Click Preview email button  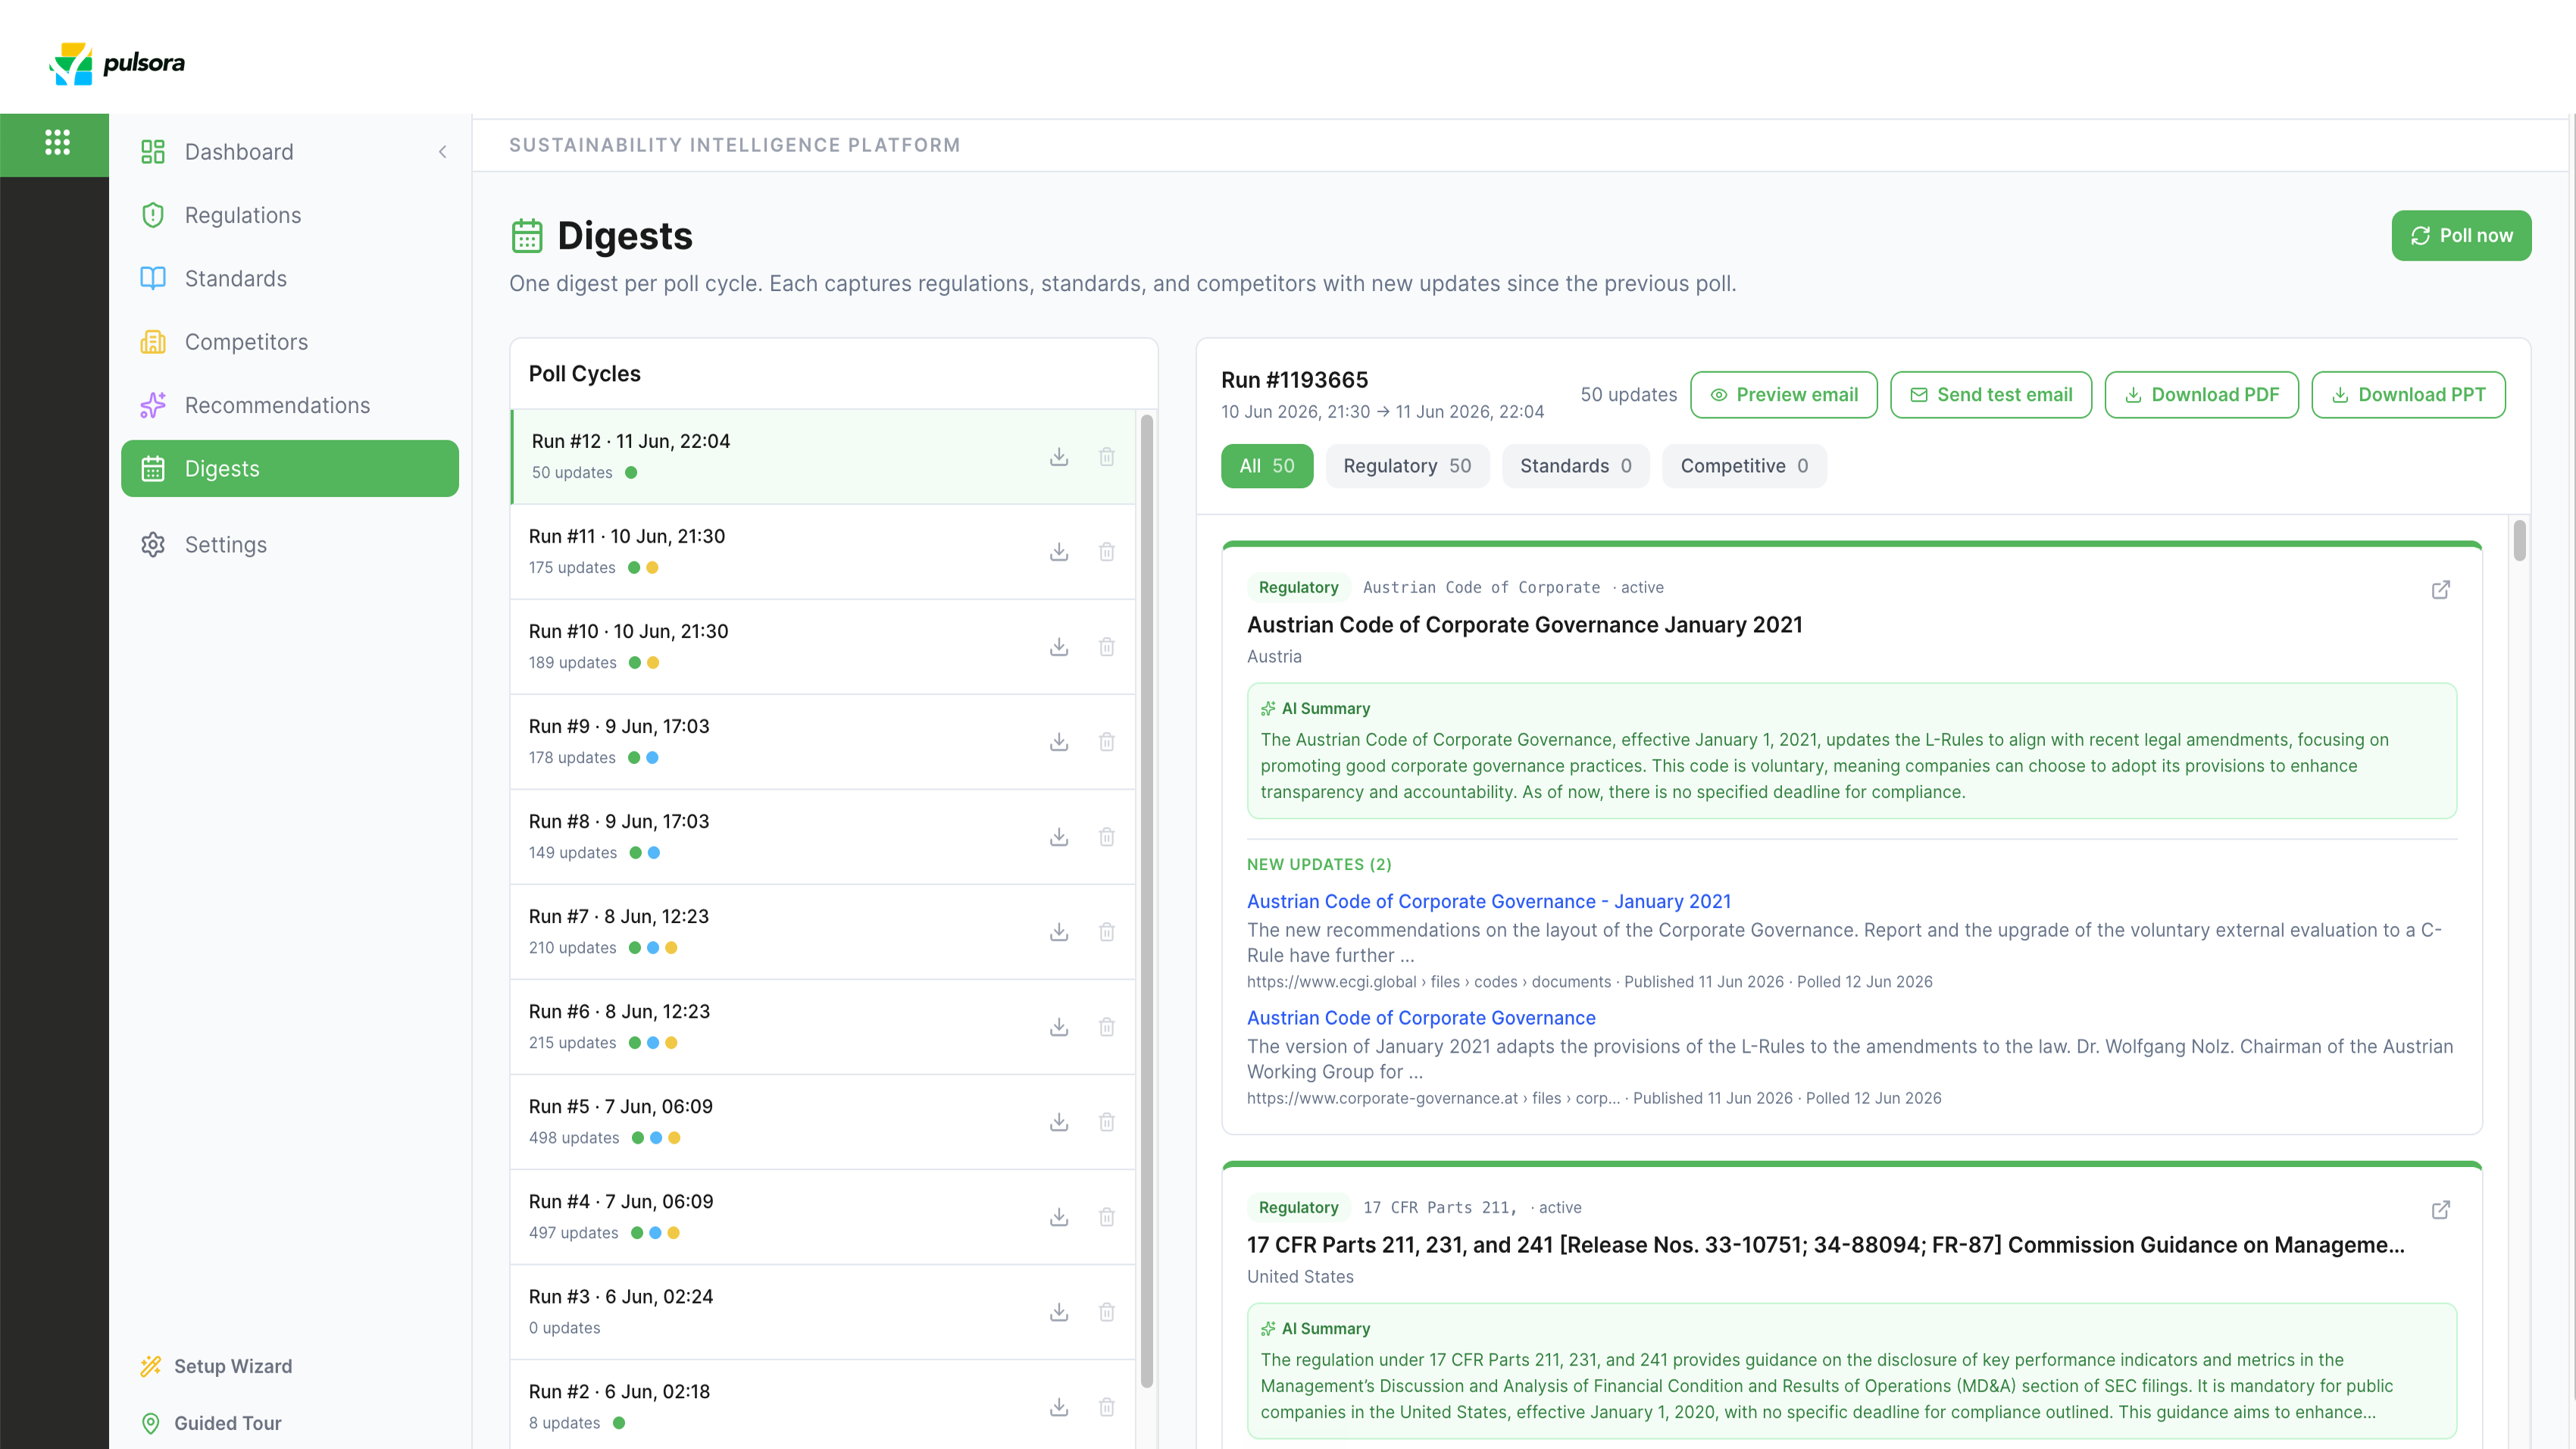[x=1784, y=395]
